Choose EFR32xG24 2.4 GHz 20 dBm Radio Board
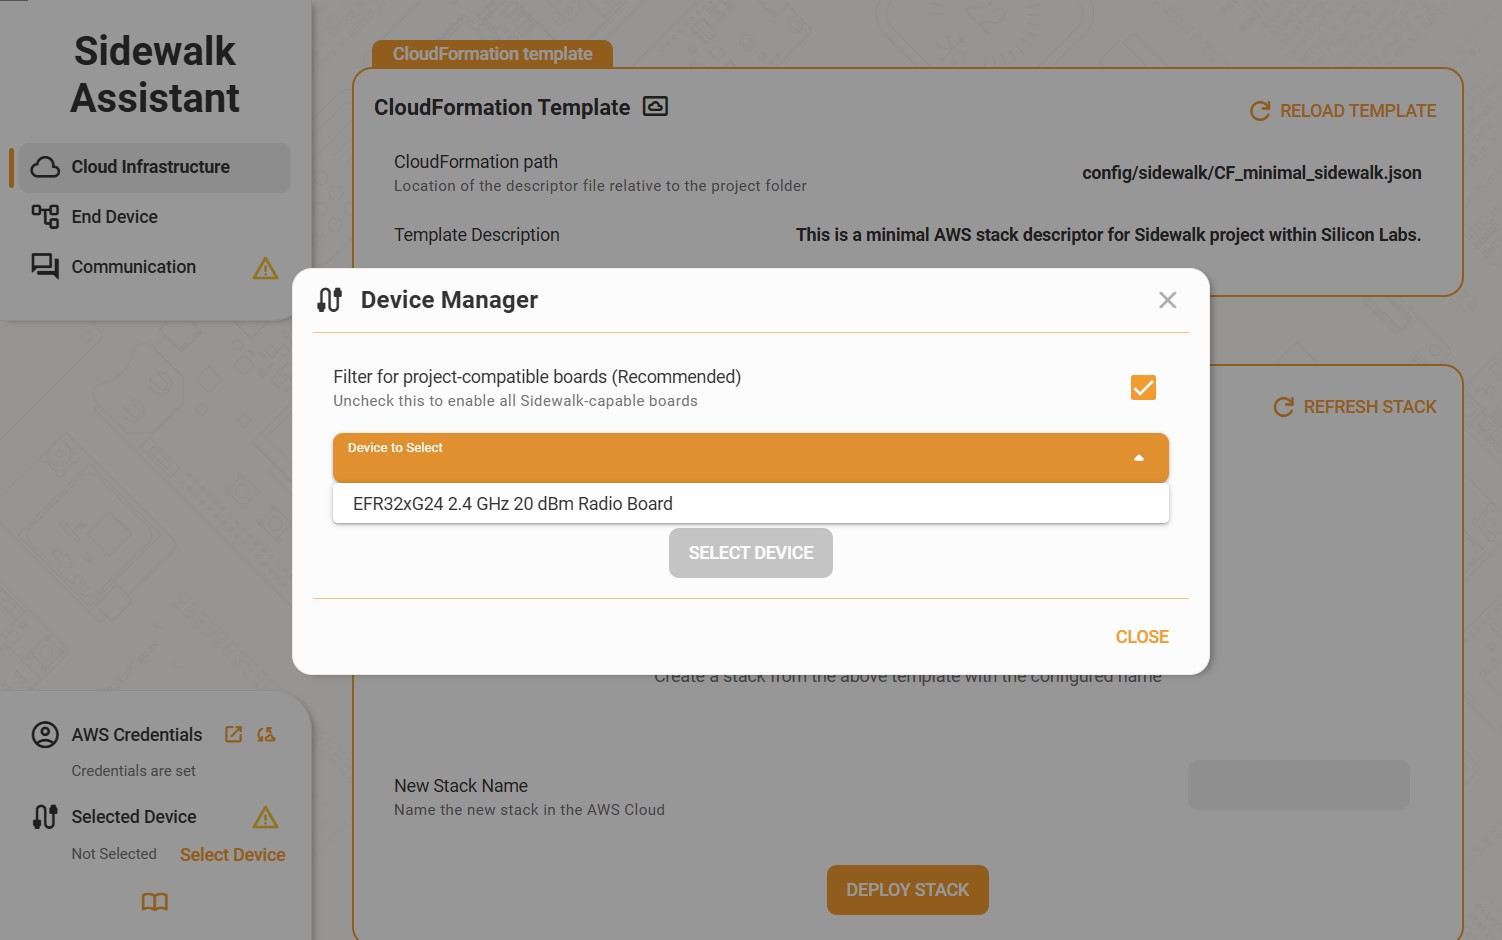This screenshot has width=1502, height=940. tap(513, 504)
